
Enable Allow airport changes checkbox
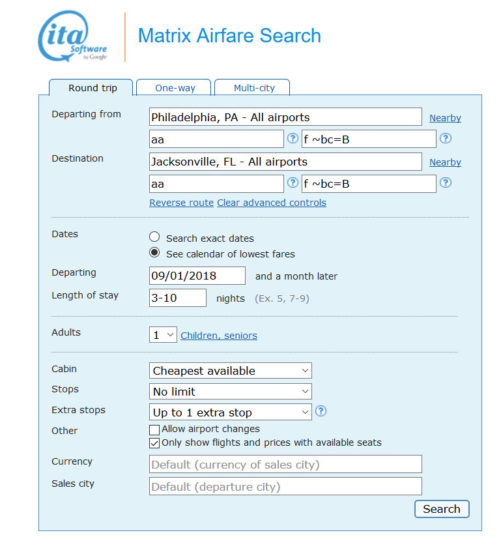[154, 430]
